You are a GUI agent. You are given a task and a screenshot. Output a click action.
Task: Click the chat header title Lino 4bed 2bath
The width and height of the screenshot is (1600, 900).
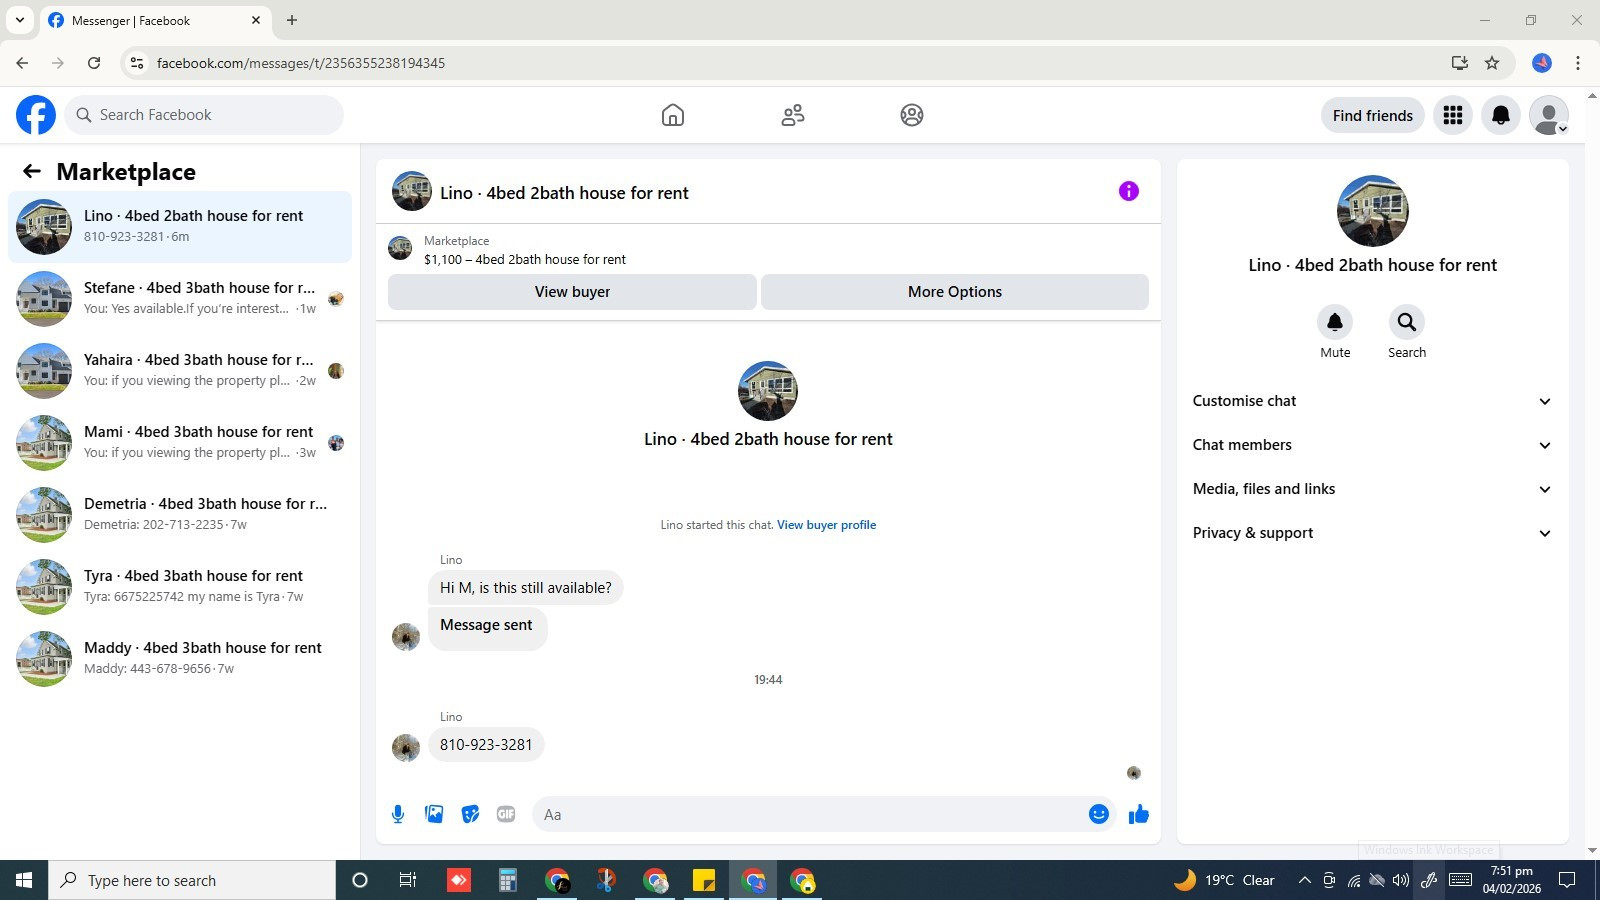tap(564, 193)
